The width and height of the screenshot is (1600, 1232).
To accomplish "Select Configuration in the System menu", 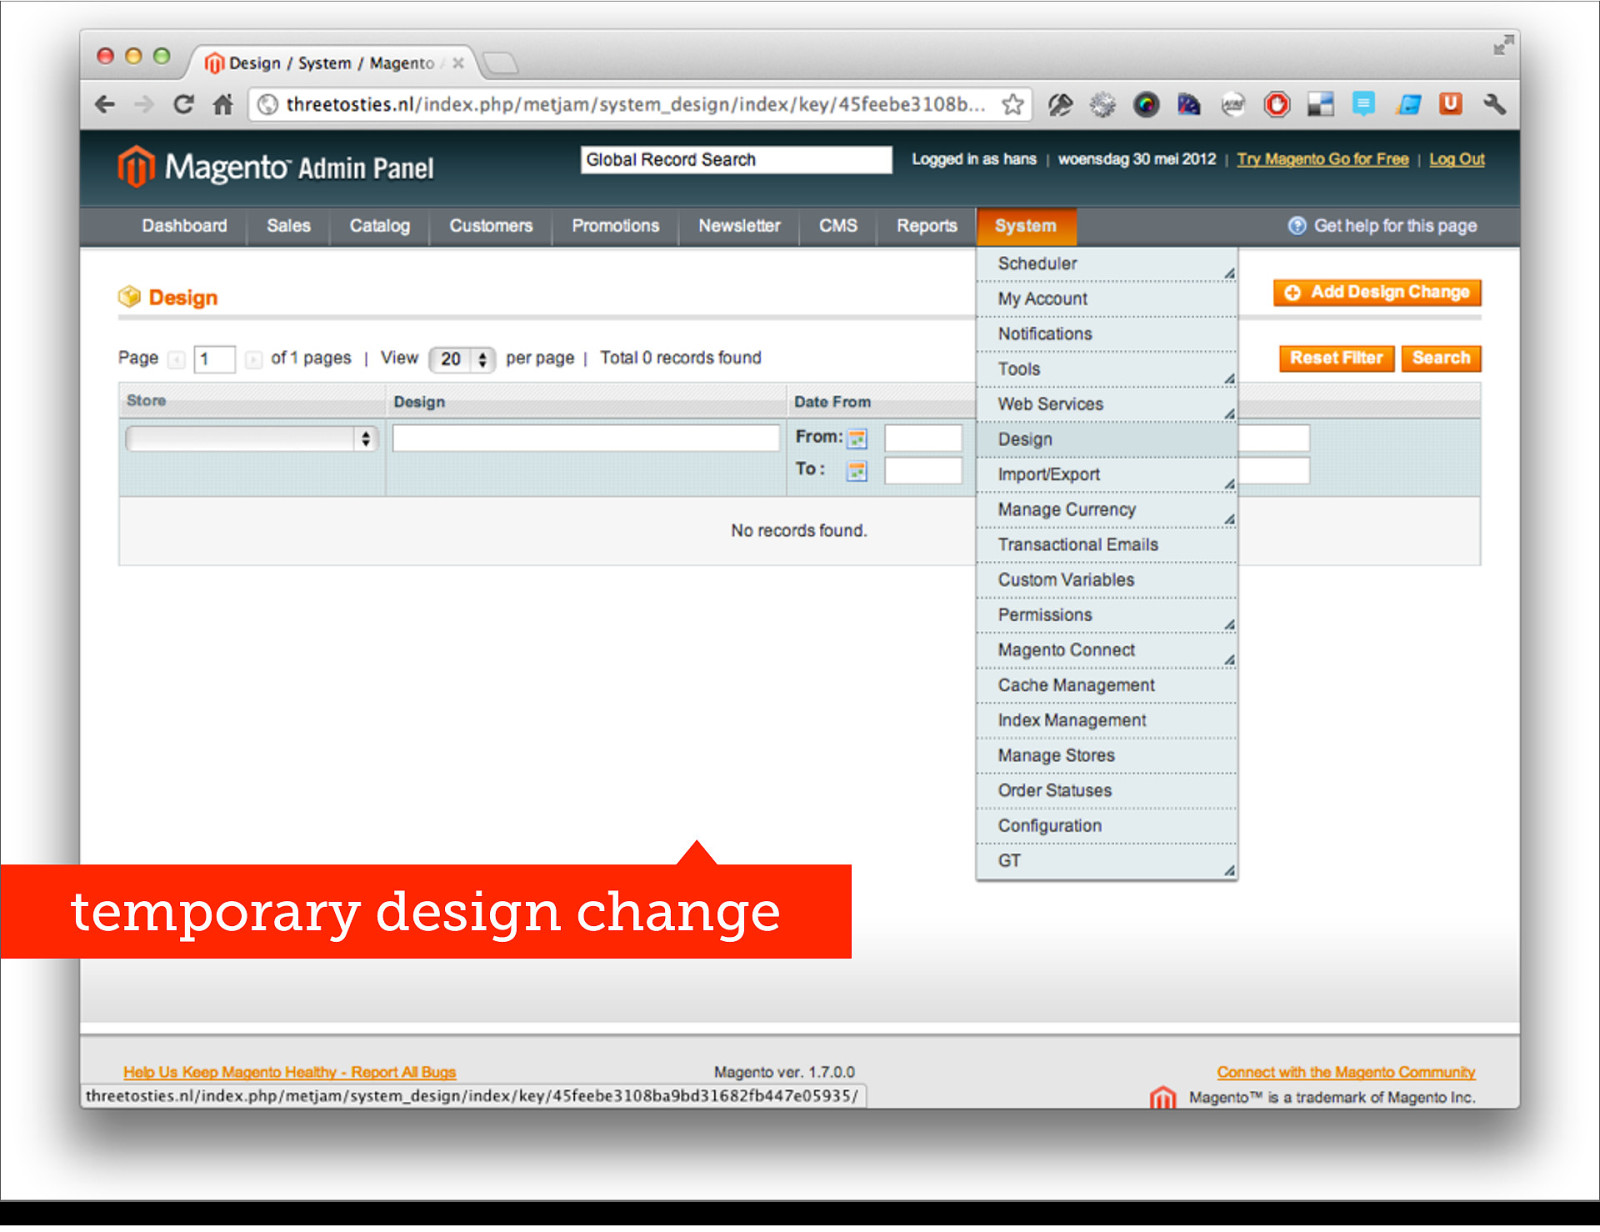I will [1107, 826].
